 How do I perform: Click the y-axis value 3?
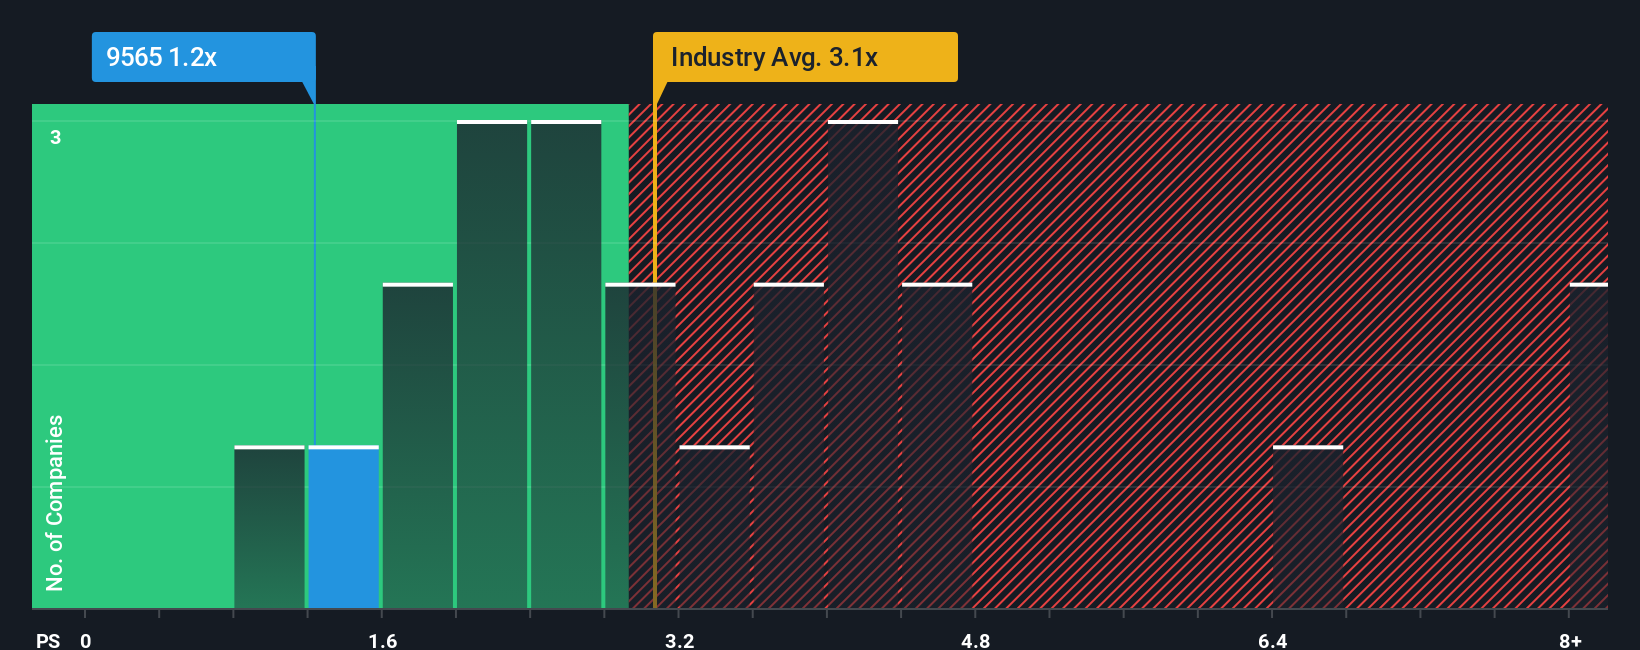point(56,137)
